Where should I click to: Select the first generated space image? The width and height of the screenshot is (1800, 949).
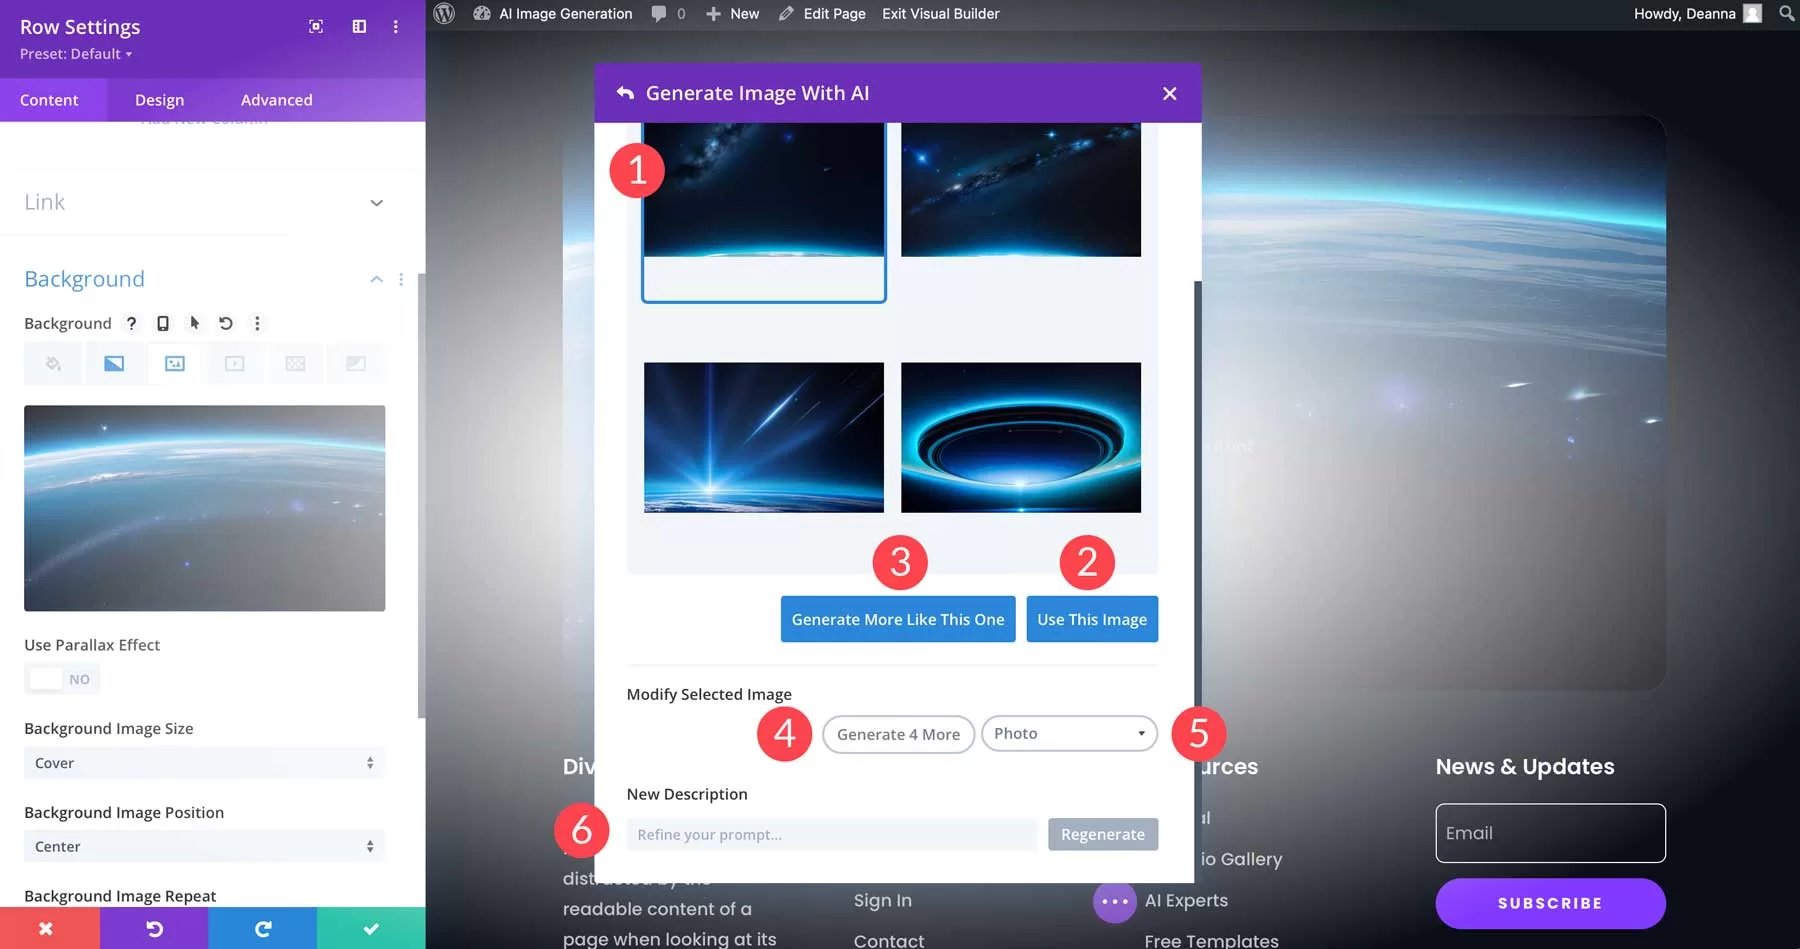tap(764, 190)
